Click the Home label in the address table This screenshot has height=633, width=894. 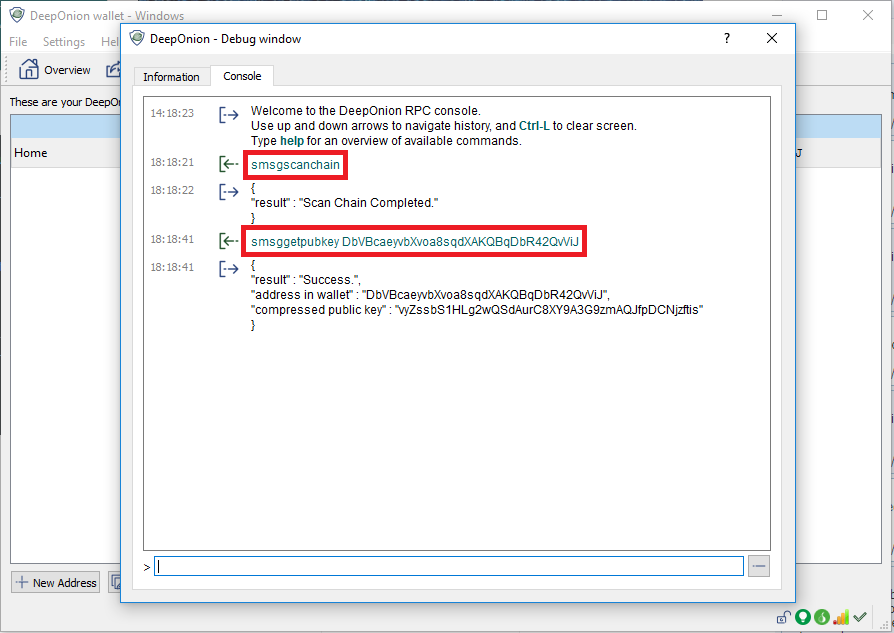tap(31, 153)
